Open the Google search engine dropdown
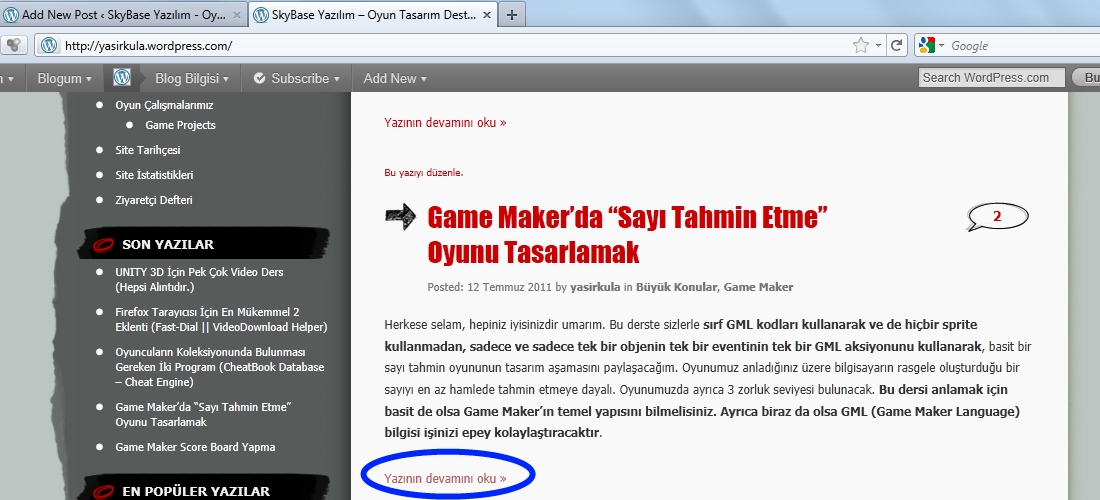Image resolution: width=1100 pixels, height=500 pixels. coord(930,45)
